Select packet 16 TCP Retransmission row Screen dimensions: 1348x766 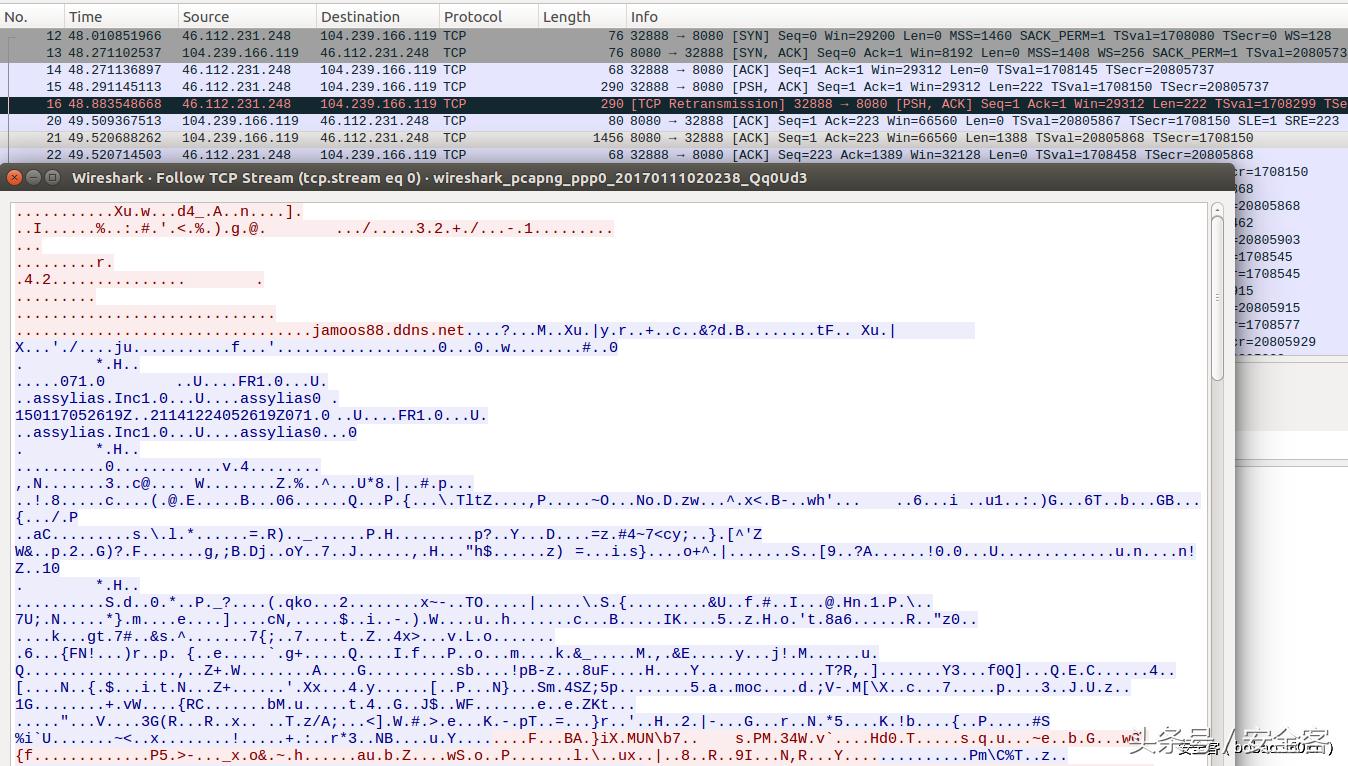[674, 104]
